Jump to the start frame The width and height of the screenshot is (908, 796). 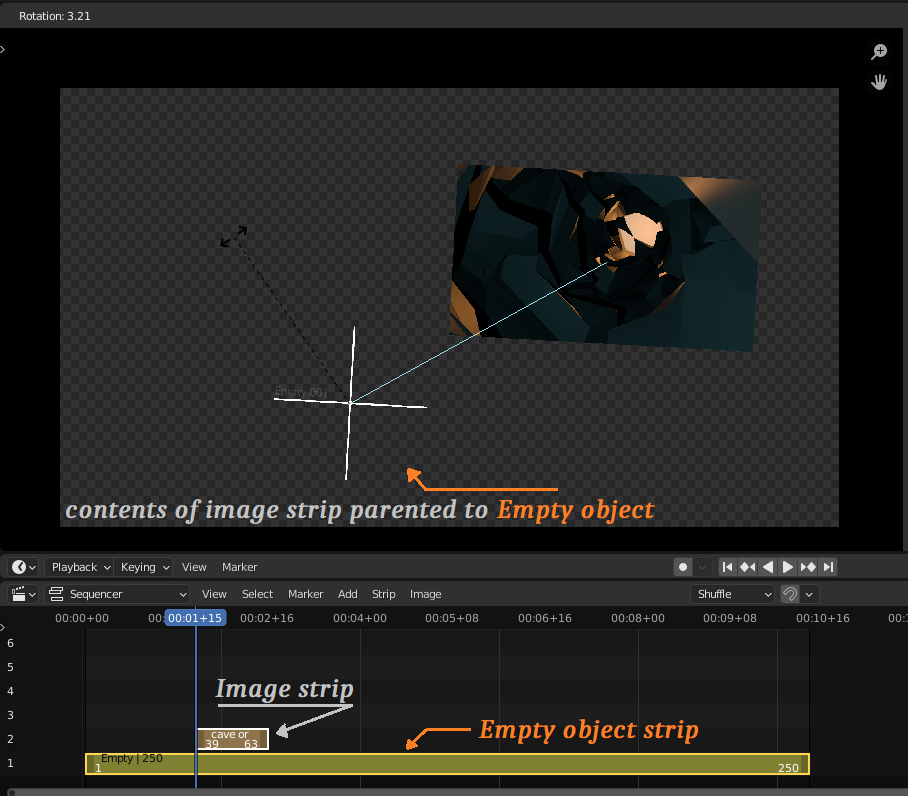[x=727, y=567]
